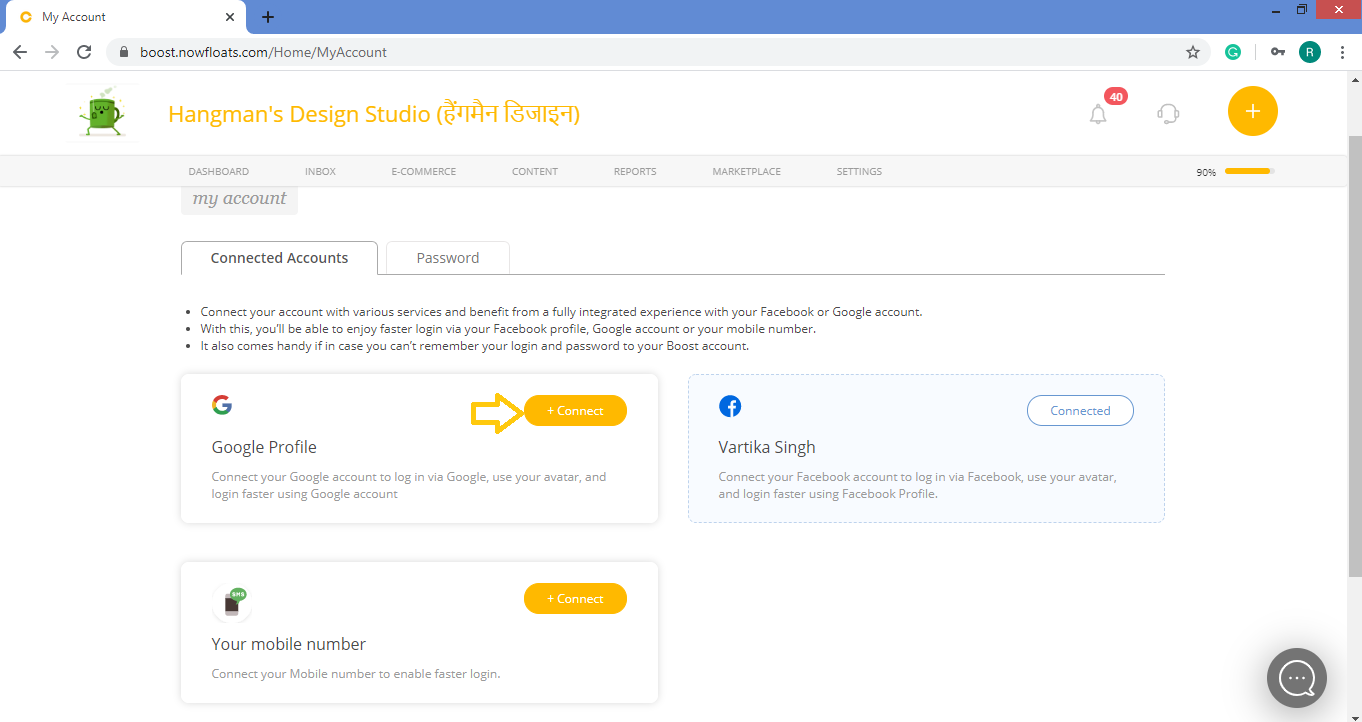The width and height of the screenshot is (1362, 722).
Task: Open the REPORTS menu
Action: point(635,172)
